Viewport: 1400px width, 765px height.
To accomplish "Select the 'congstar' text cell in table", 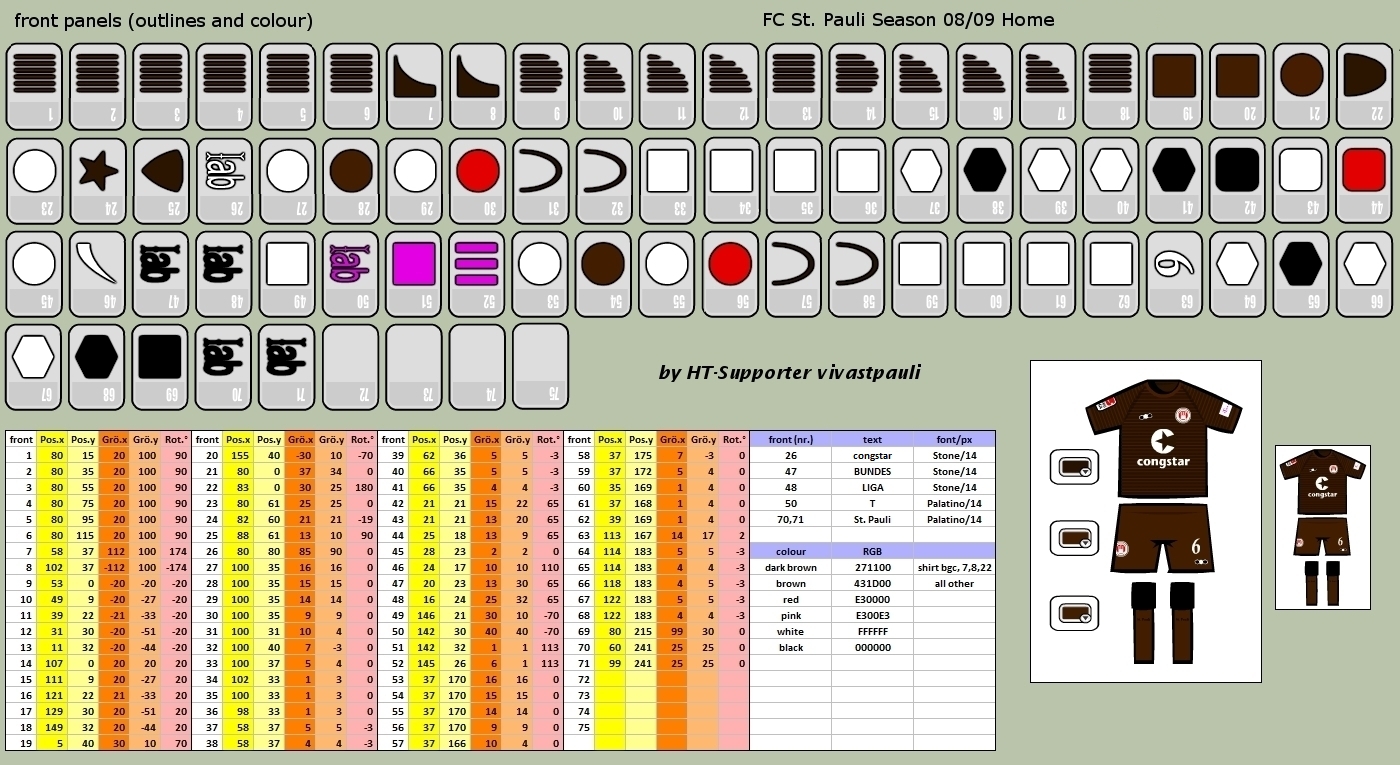I will coord(872,455).
